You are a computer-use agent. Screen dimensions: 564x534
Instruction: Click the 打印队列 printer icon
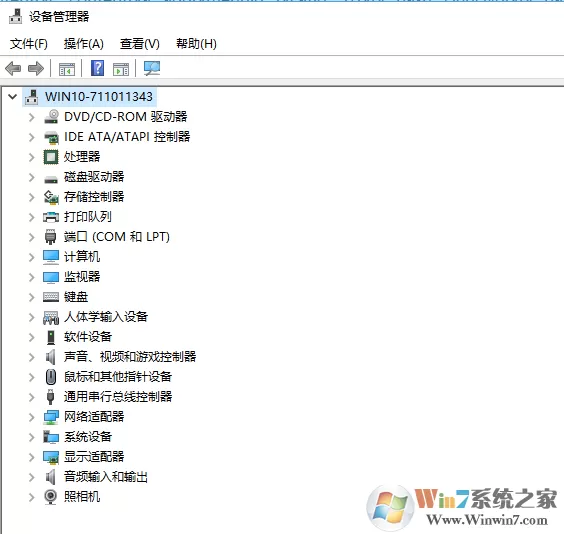tap(51, 217)
